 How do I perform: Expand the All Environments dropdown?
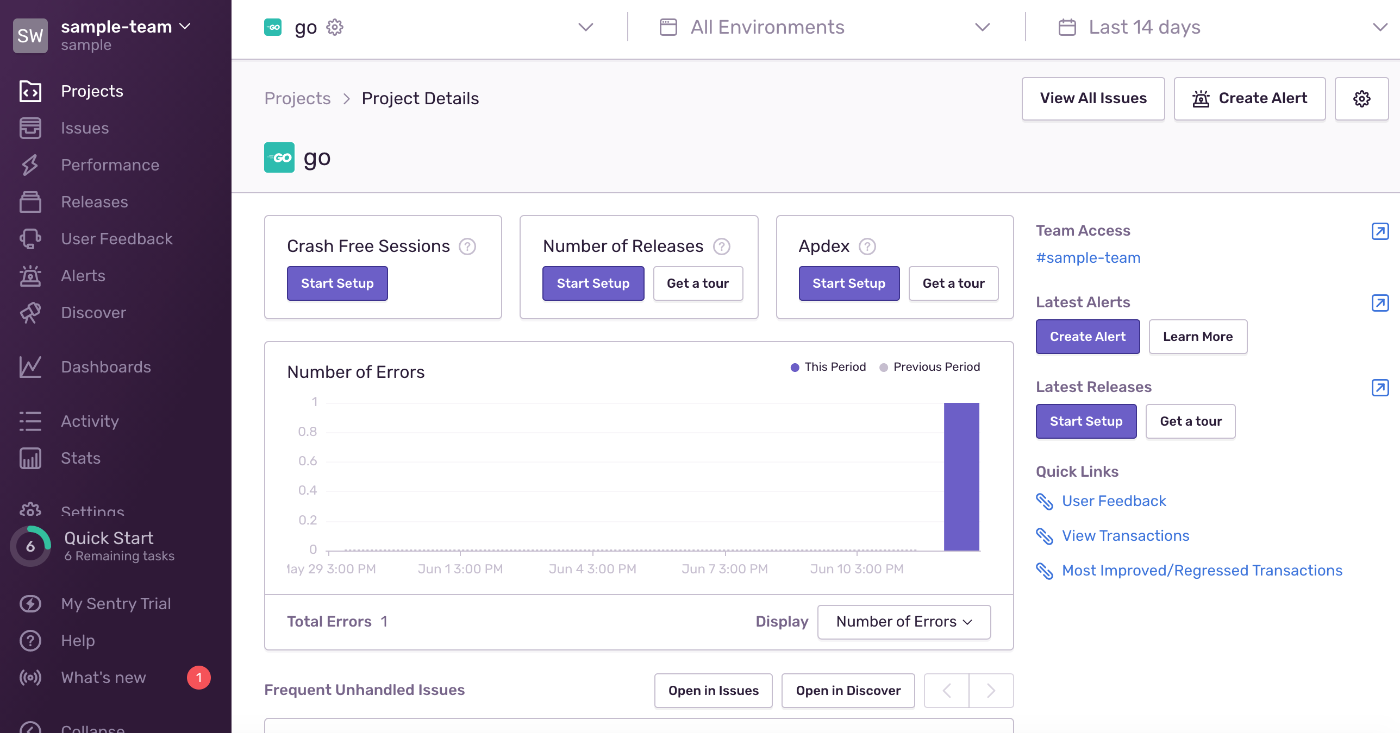(x=826, y=28)
